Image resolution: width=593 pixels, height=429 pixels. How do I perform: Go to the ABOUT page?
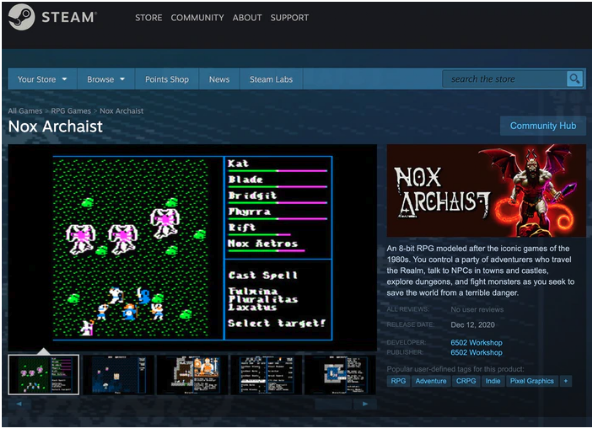[x=247, y=17]
